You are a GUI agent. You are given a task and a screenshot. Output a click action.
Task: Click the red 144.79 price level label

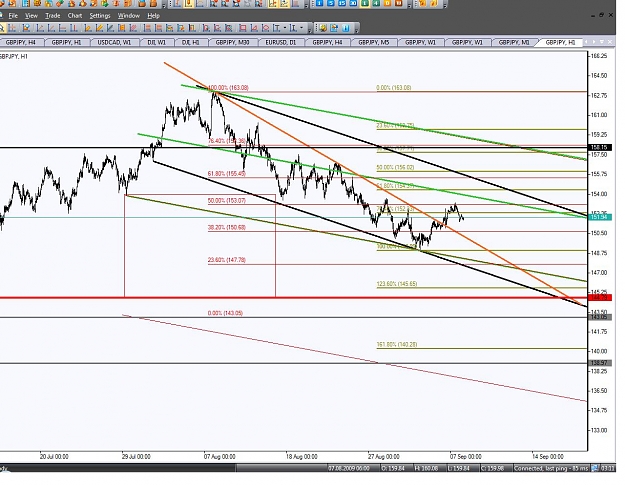(x=599, y=297)
